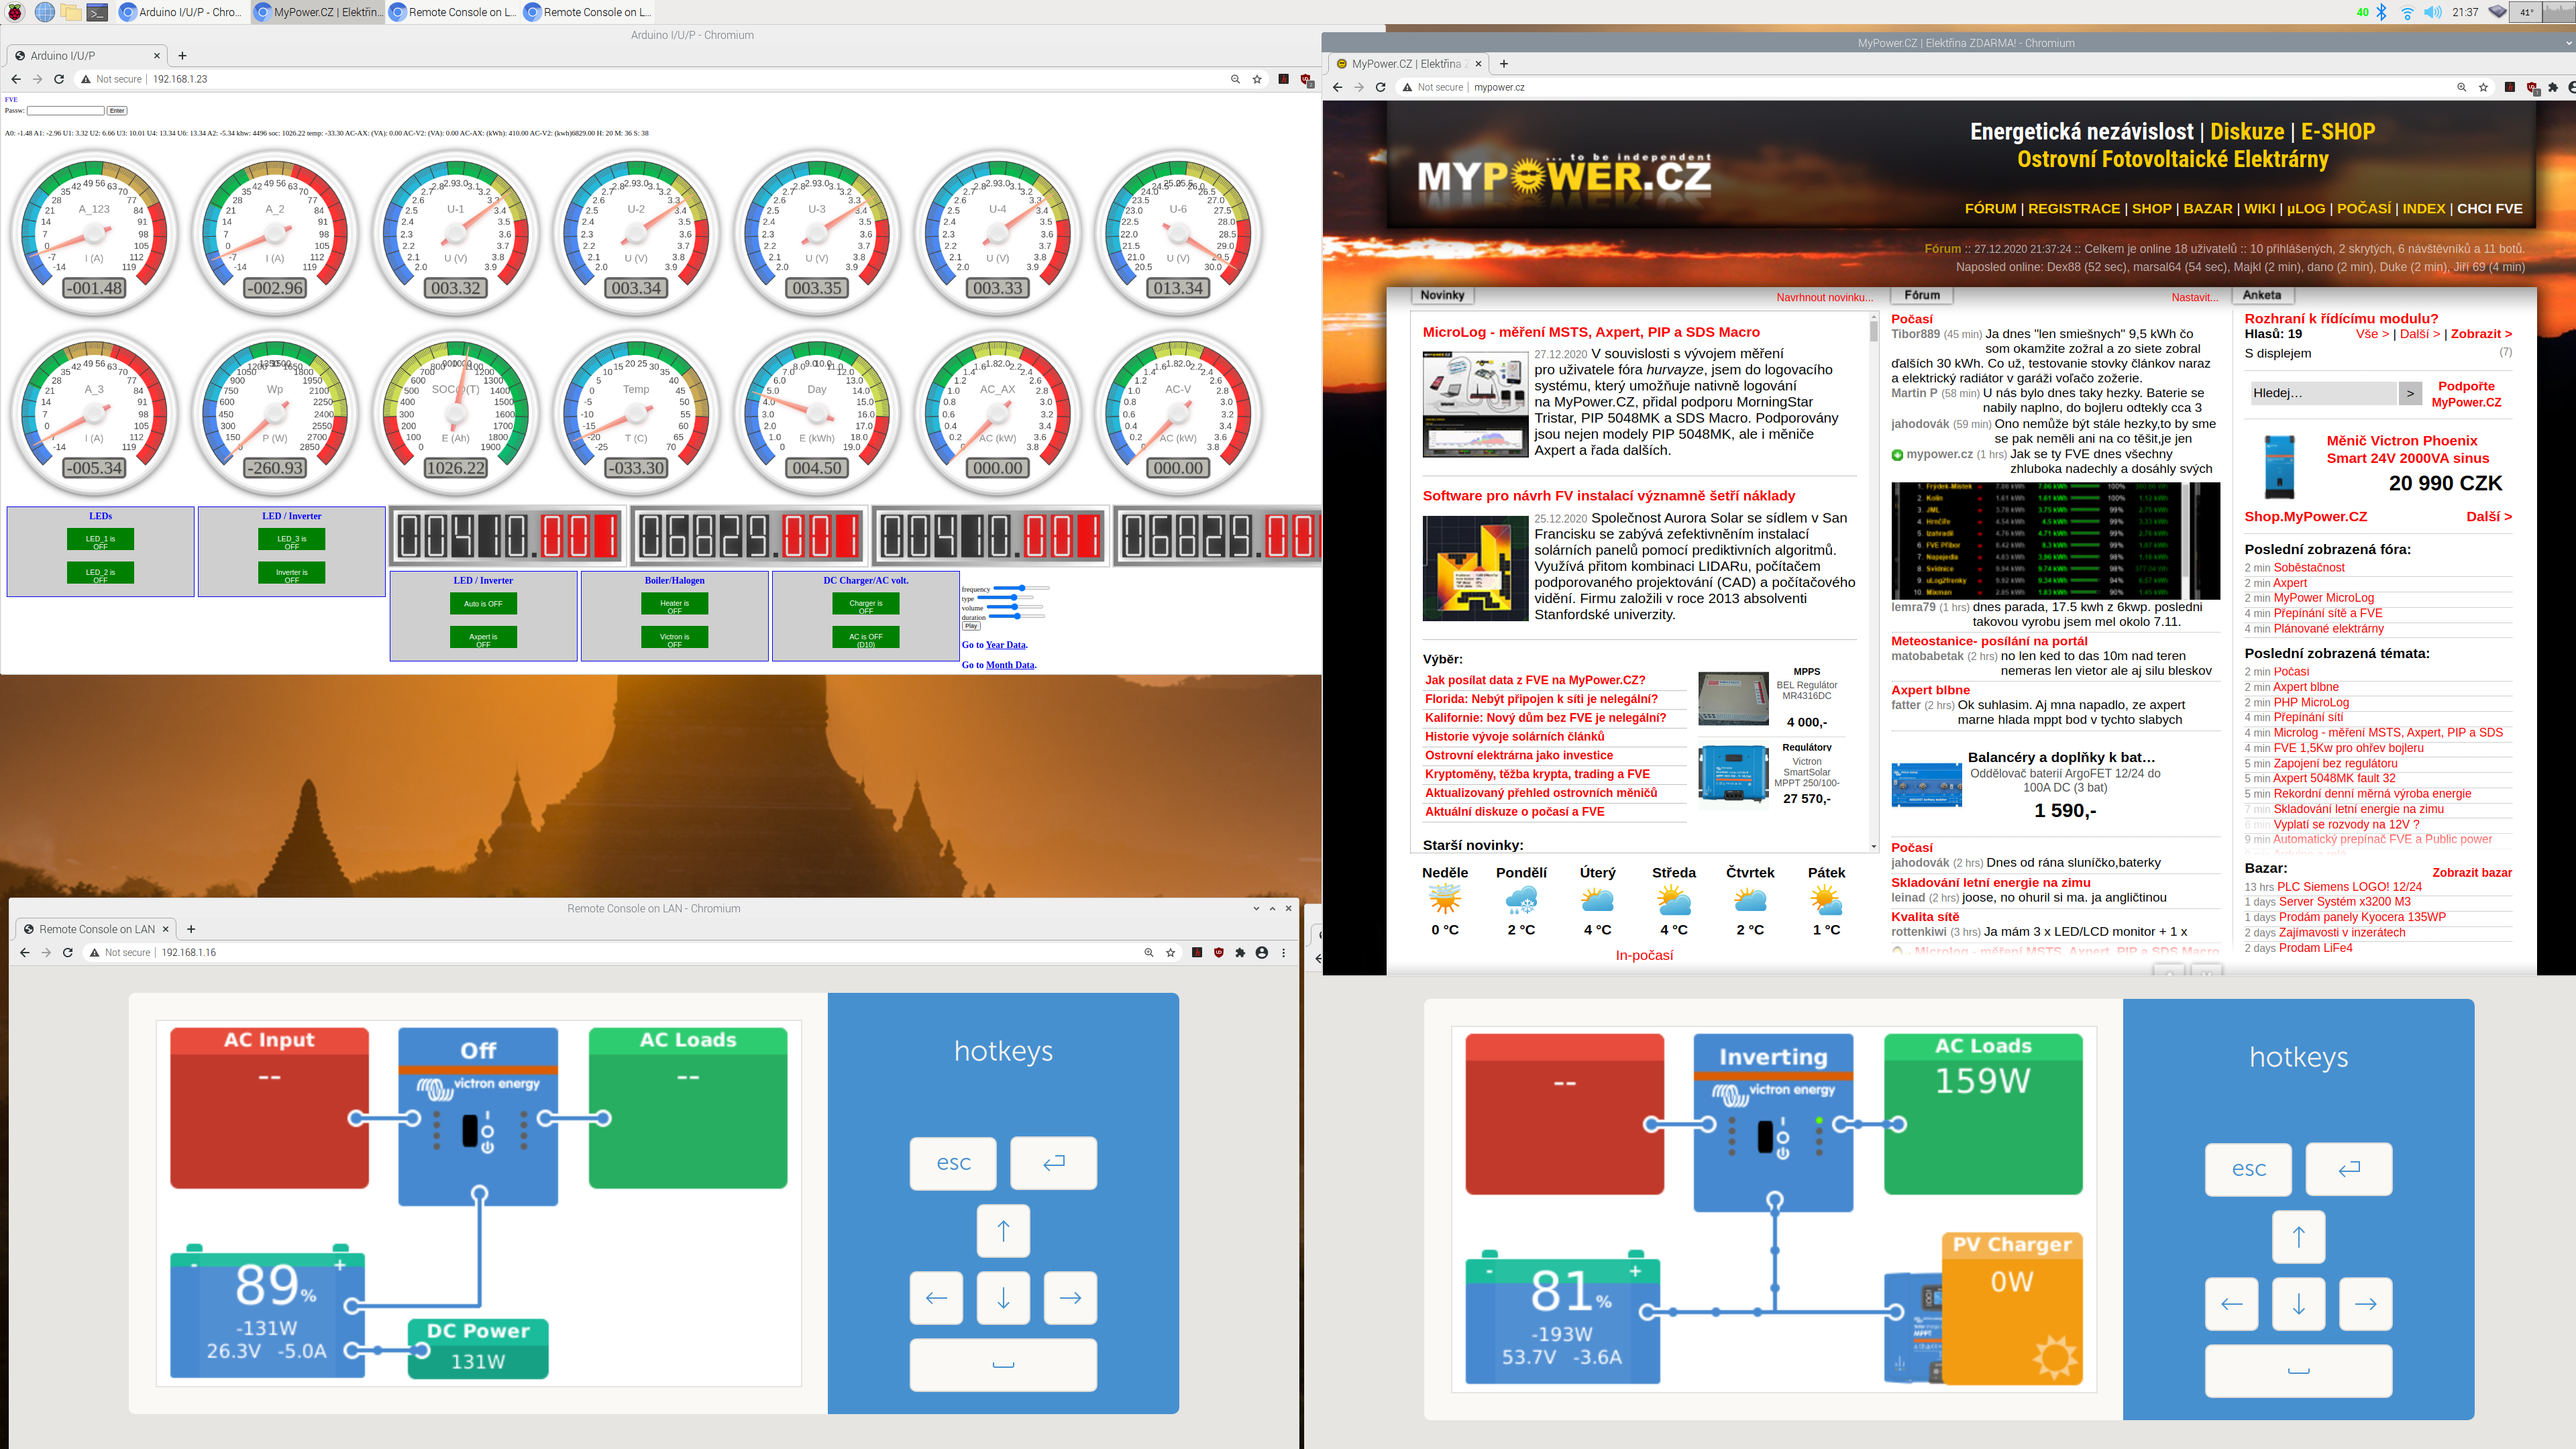Open the Year Data link
This screenshot has height=1449, width=2576.
pos(1005,645)
